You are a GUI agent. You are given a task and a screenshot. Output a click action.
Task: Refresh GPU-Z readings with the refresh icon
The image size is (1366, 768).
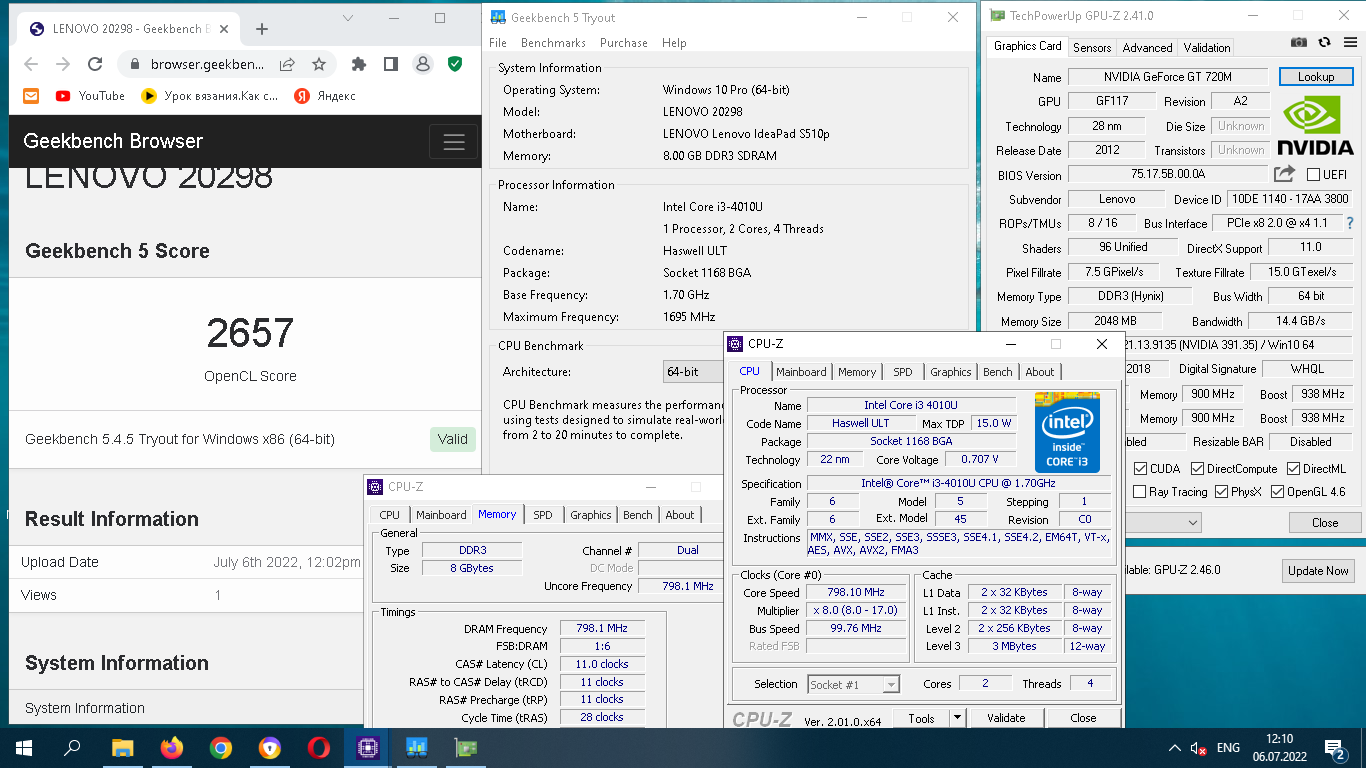(x=1324, y=42)
